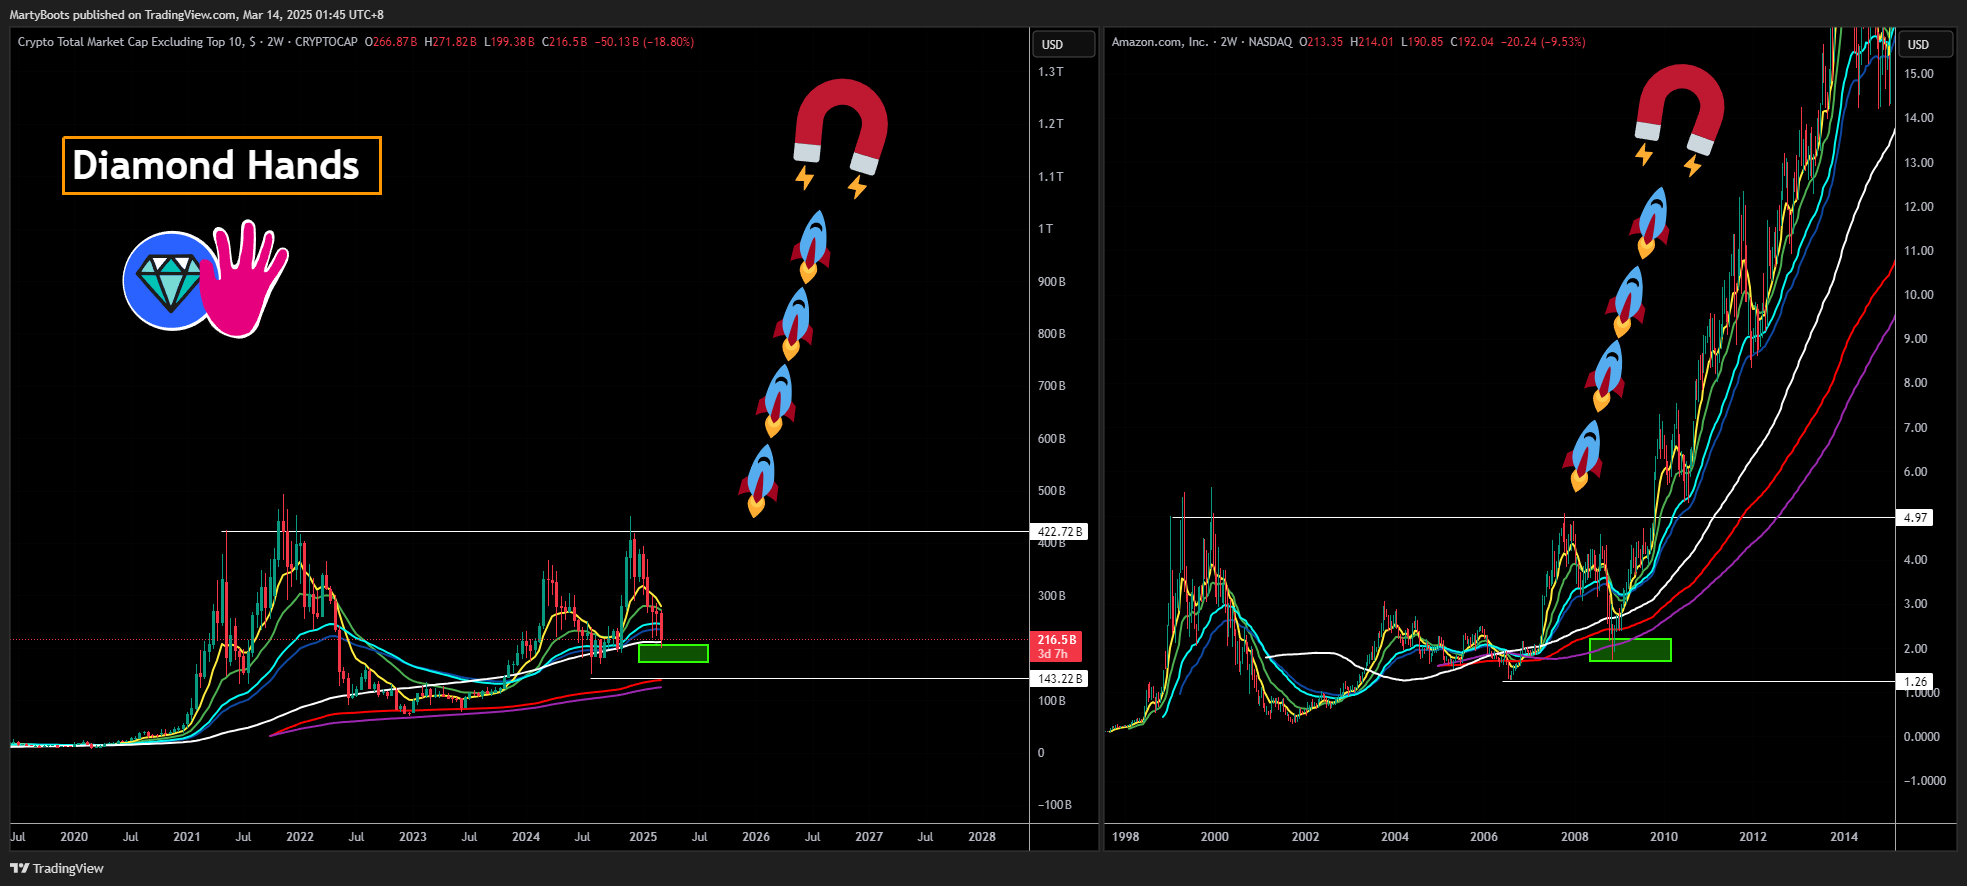Click the NASDAQ exchange label
The width and height of the screenshot is (1967, 886).
pyautogui.click(x=1270, y=42)
